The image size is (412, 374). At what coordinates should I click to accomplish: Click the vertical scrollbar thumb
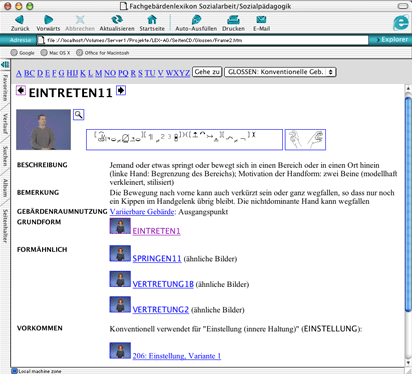(x=408, y=204)
